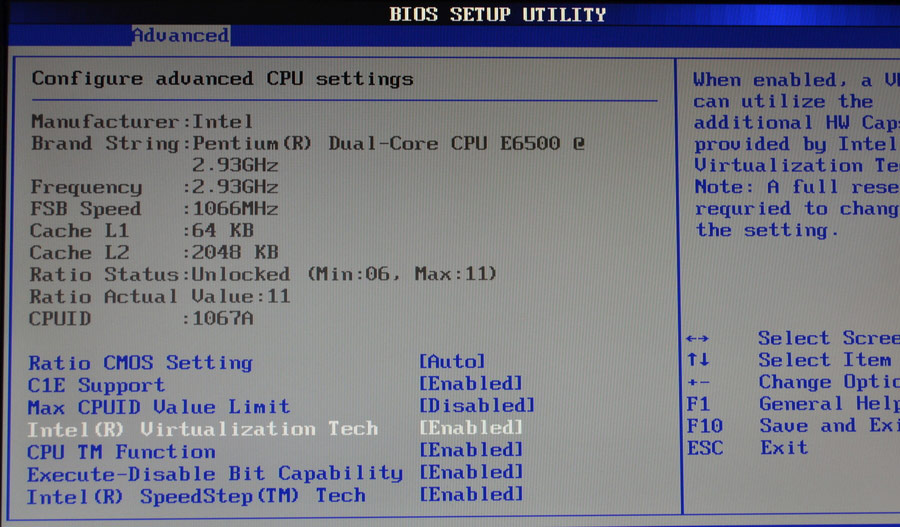This screenshot has width=900, height=527.
Task: Click the CPUID 1067A line
Action: pyautogui.click(x=141, y=319)
